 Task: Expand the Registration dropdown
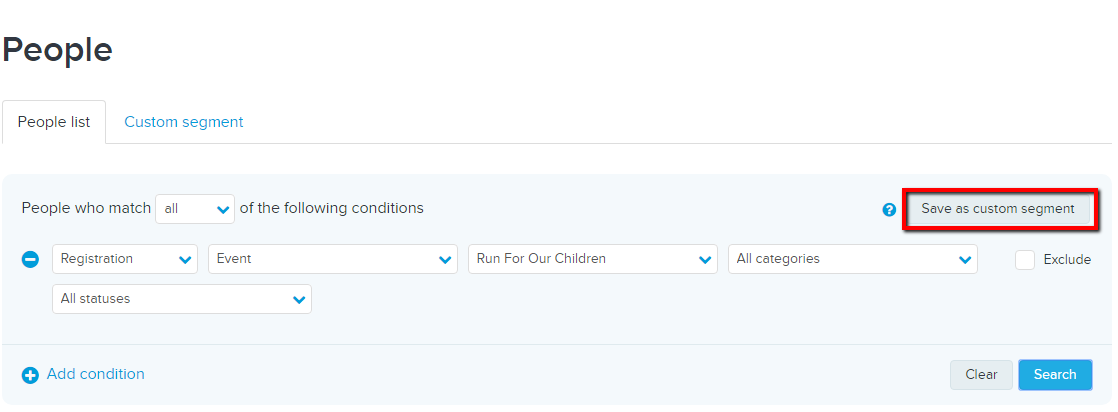(x=125, y=259)
